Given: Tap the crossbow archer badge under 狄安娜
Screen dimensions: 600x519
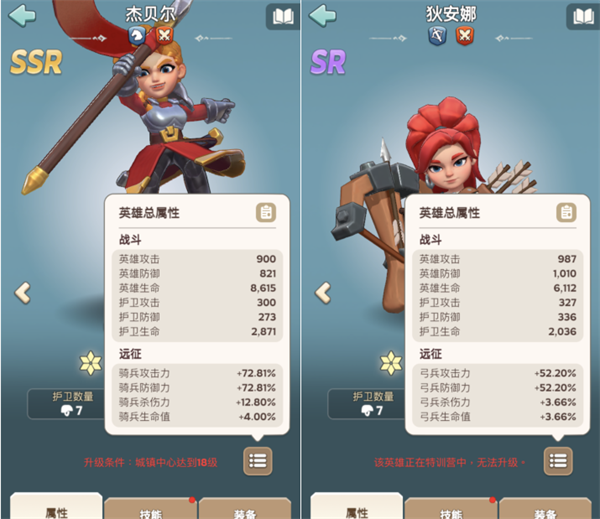Looking at the screenshot, I should [437, 36].
